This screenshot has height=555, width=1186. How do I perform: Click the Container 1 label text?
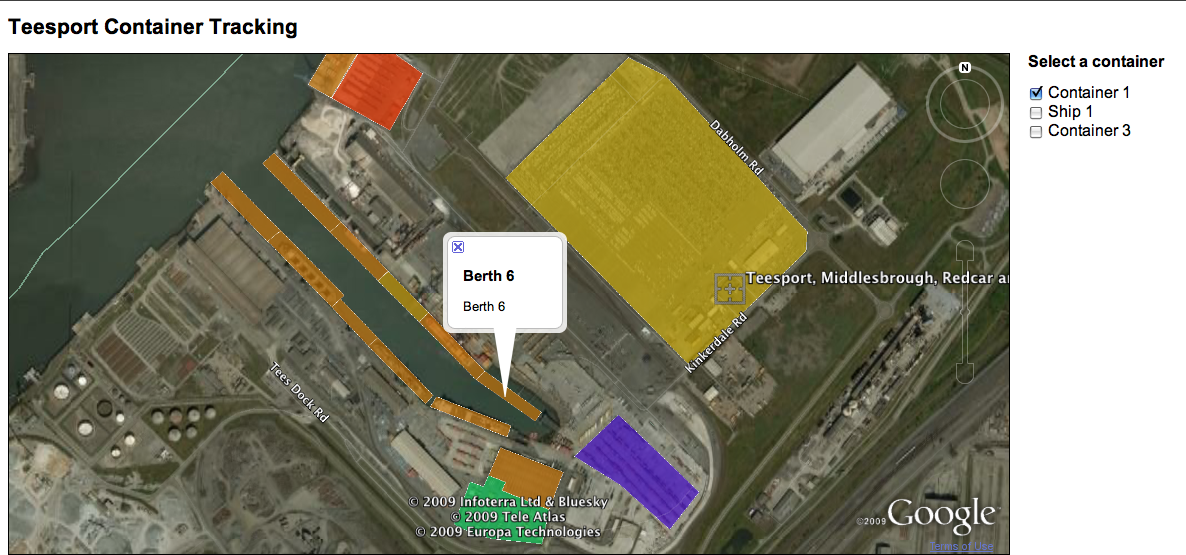1088,93
